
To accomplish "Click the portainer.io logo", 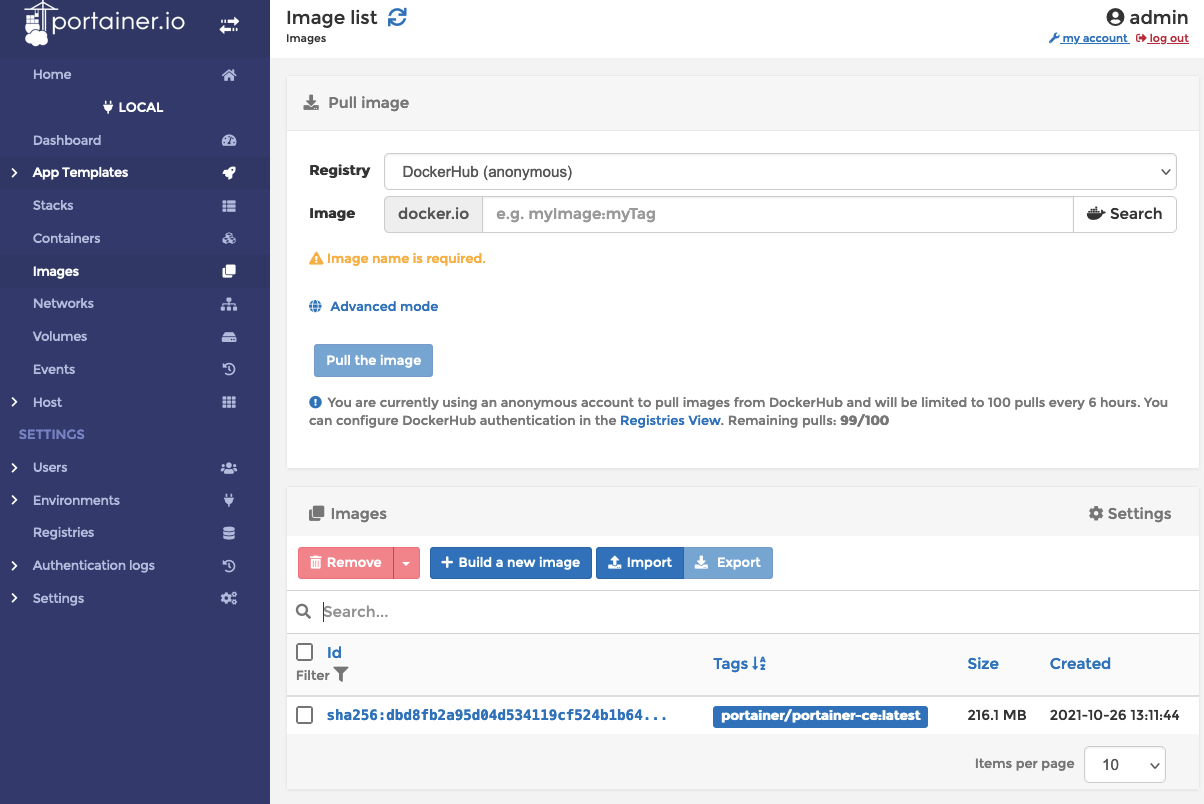I will pyautogui.click(x=104, y=23).
